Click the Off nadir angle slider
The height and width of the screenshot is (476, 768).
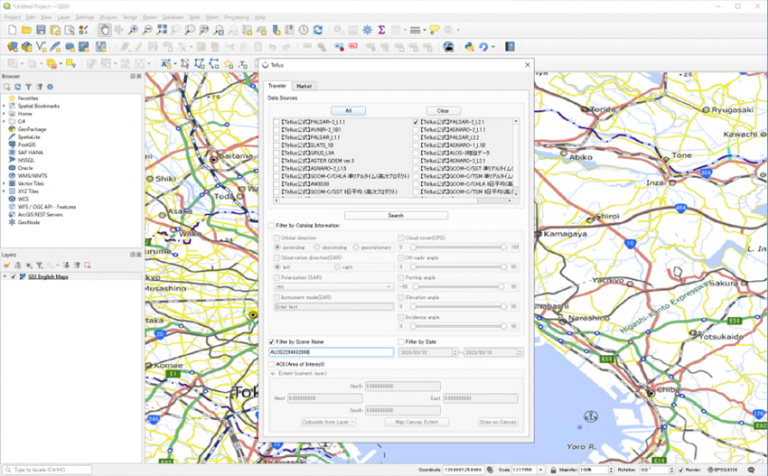click(458, 267)
